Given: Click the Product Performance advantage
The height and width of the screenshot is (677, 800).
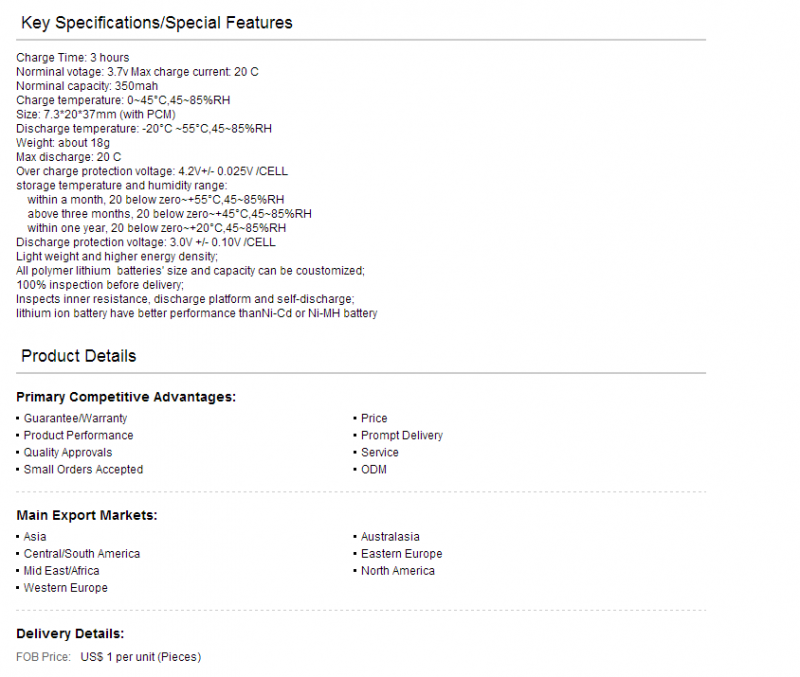Looking at the screenshot, I should coord(79,435).
